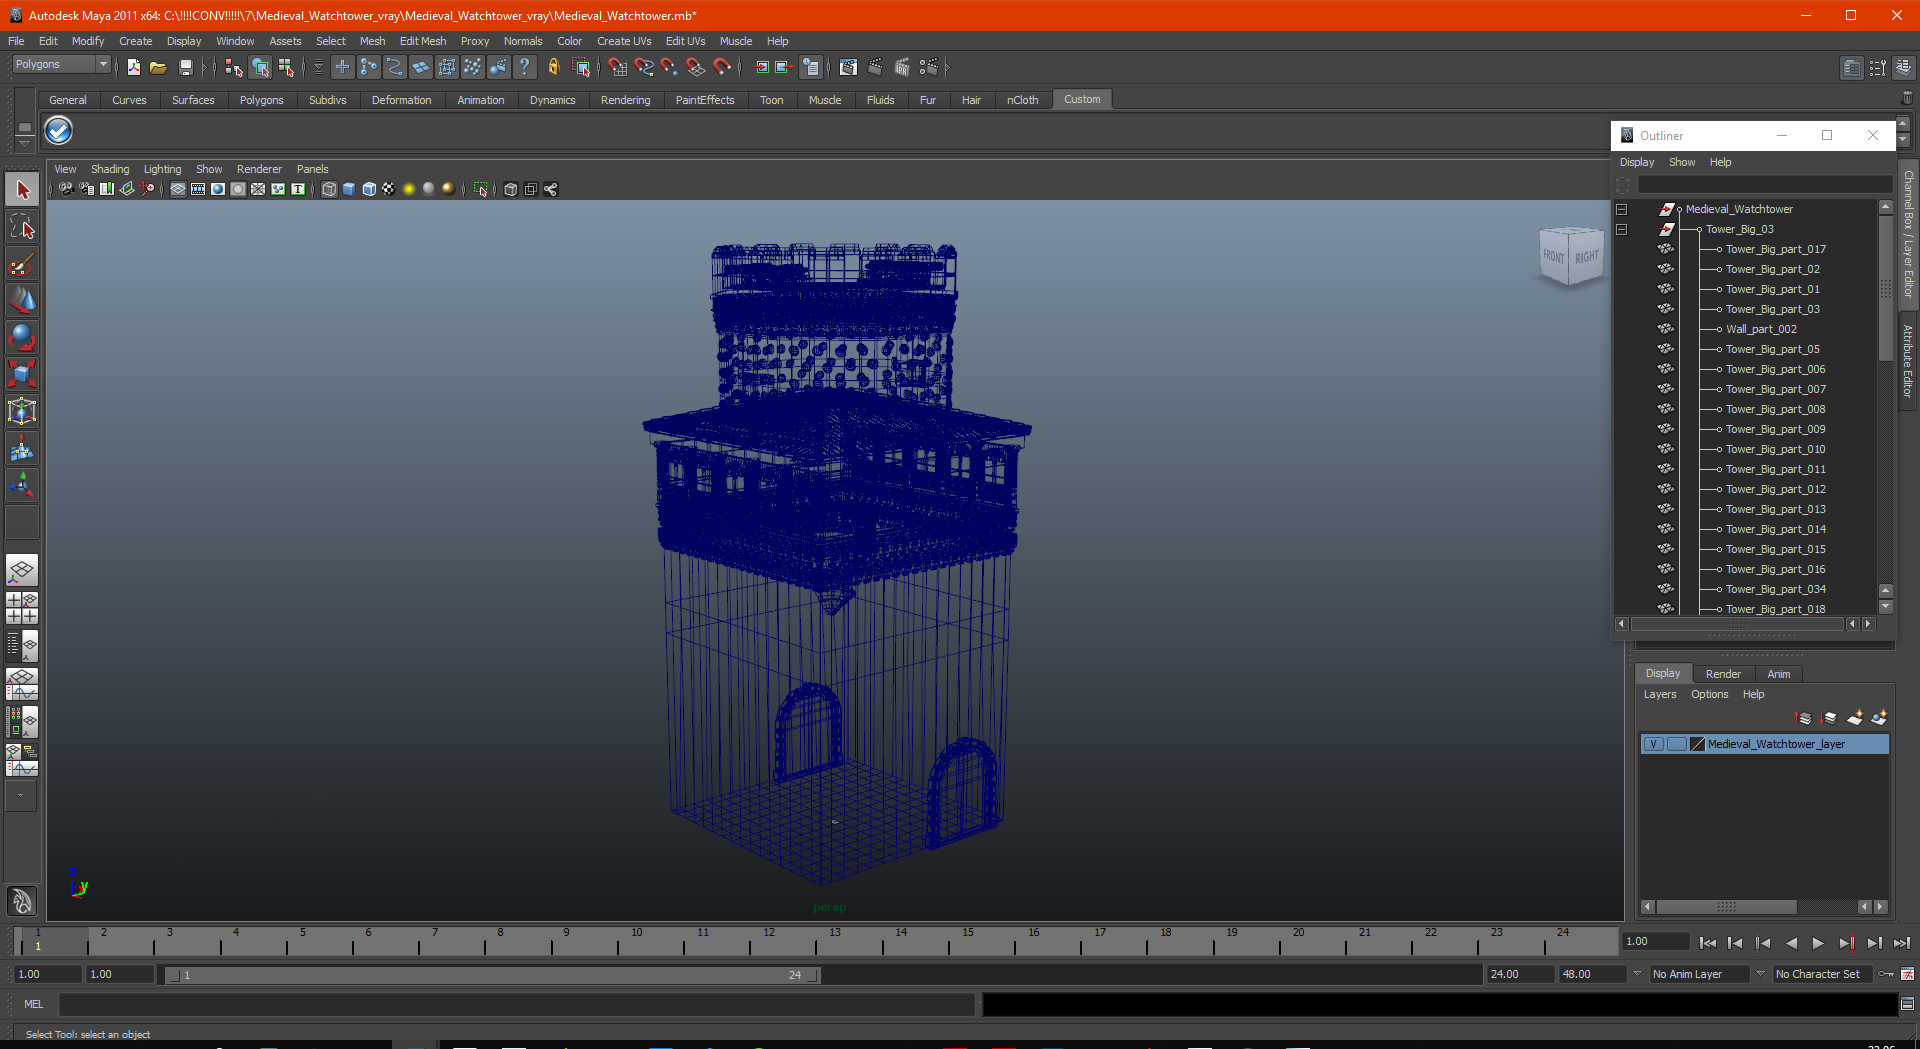Step forward one key button

tap(1846, 943)
